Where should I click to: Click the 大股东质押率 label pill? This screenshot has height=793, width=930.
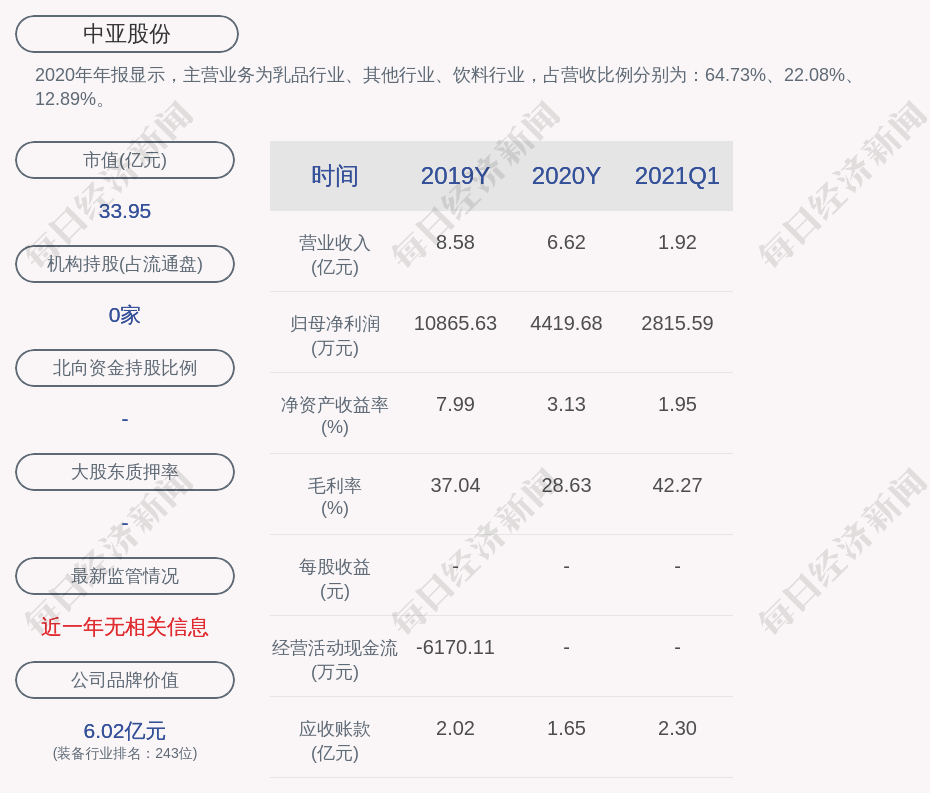(125, 472)
